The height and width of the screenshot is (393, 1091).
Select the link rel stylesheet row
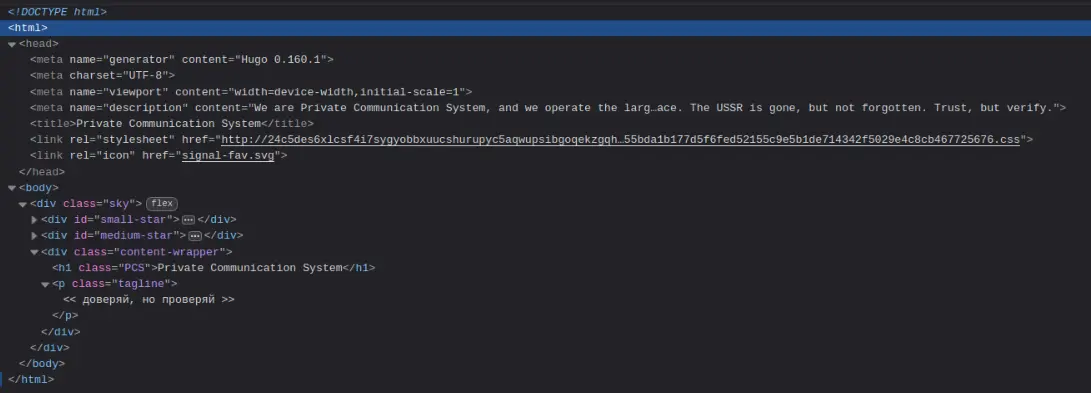pos(532,140)
